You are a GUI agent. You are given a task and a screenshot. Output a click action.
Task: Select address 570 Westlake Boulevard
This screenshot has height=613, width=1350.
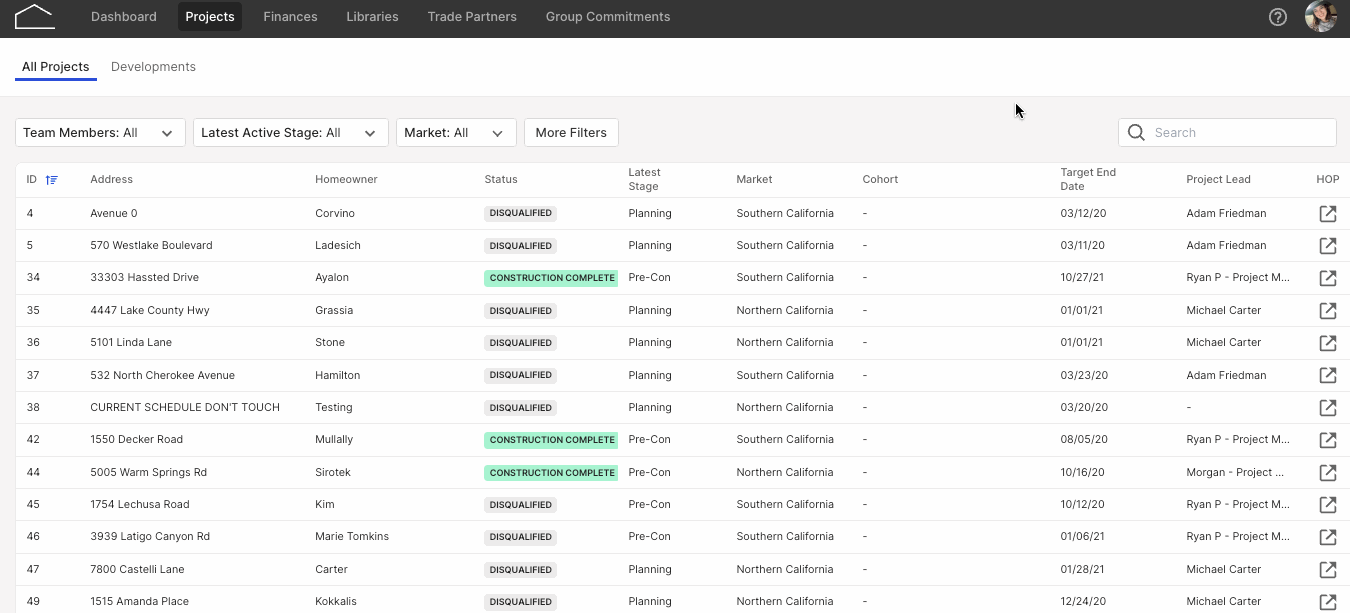click(x=151, y=245)
